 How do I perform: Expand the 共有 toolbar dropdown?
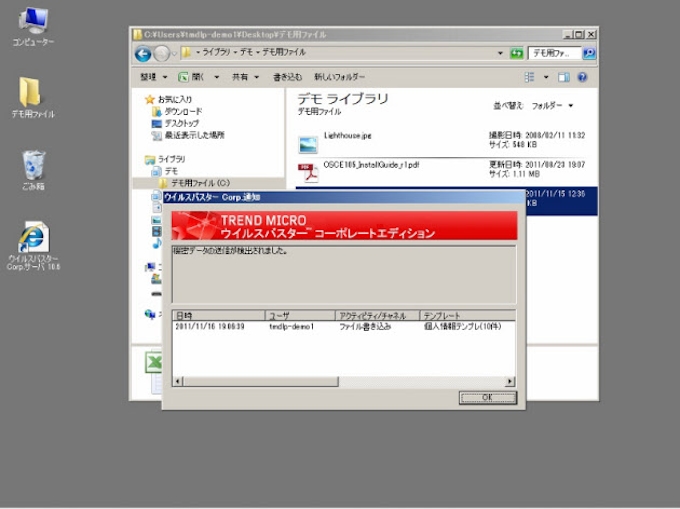[x=245, y=77]
